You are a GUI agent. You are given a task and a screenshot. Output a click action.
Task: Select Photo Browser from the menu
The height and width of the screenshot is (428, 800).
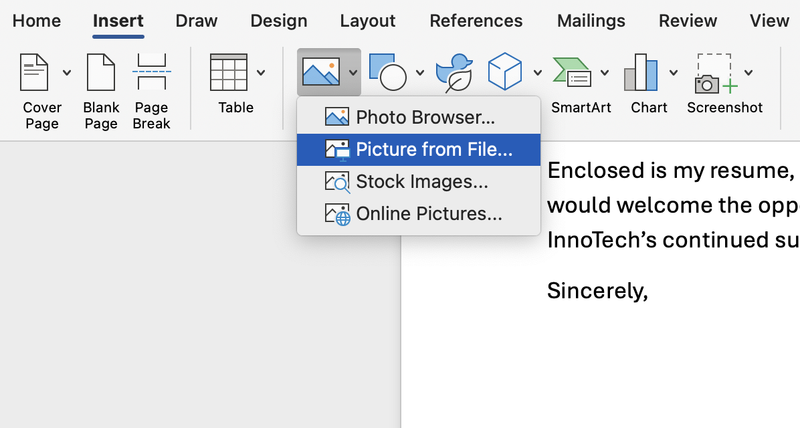[x=425, y=117]
